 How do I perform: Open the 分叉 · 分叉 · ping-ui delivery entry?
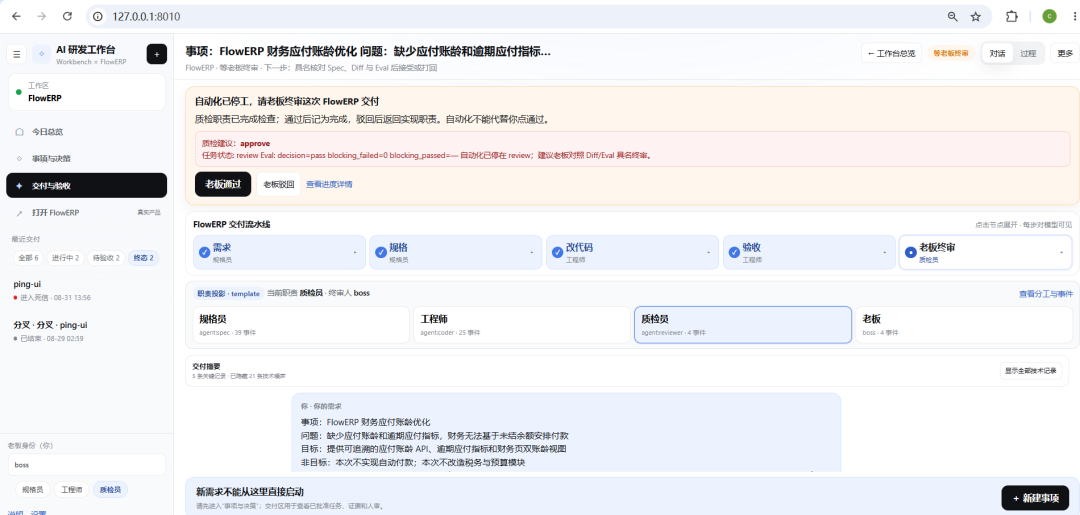point(86,331)
